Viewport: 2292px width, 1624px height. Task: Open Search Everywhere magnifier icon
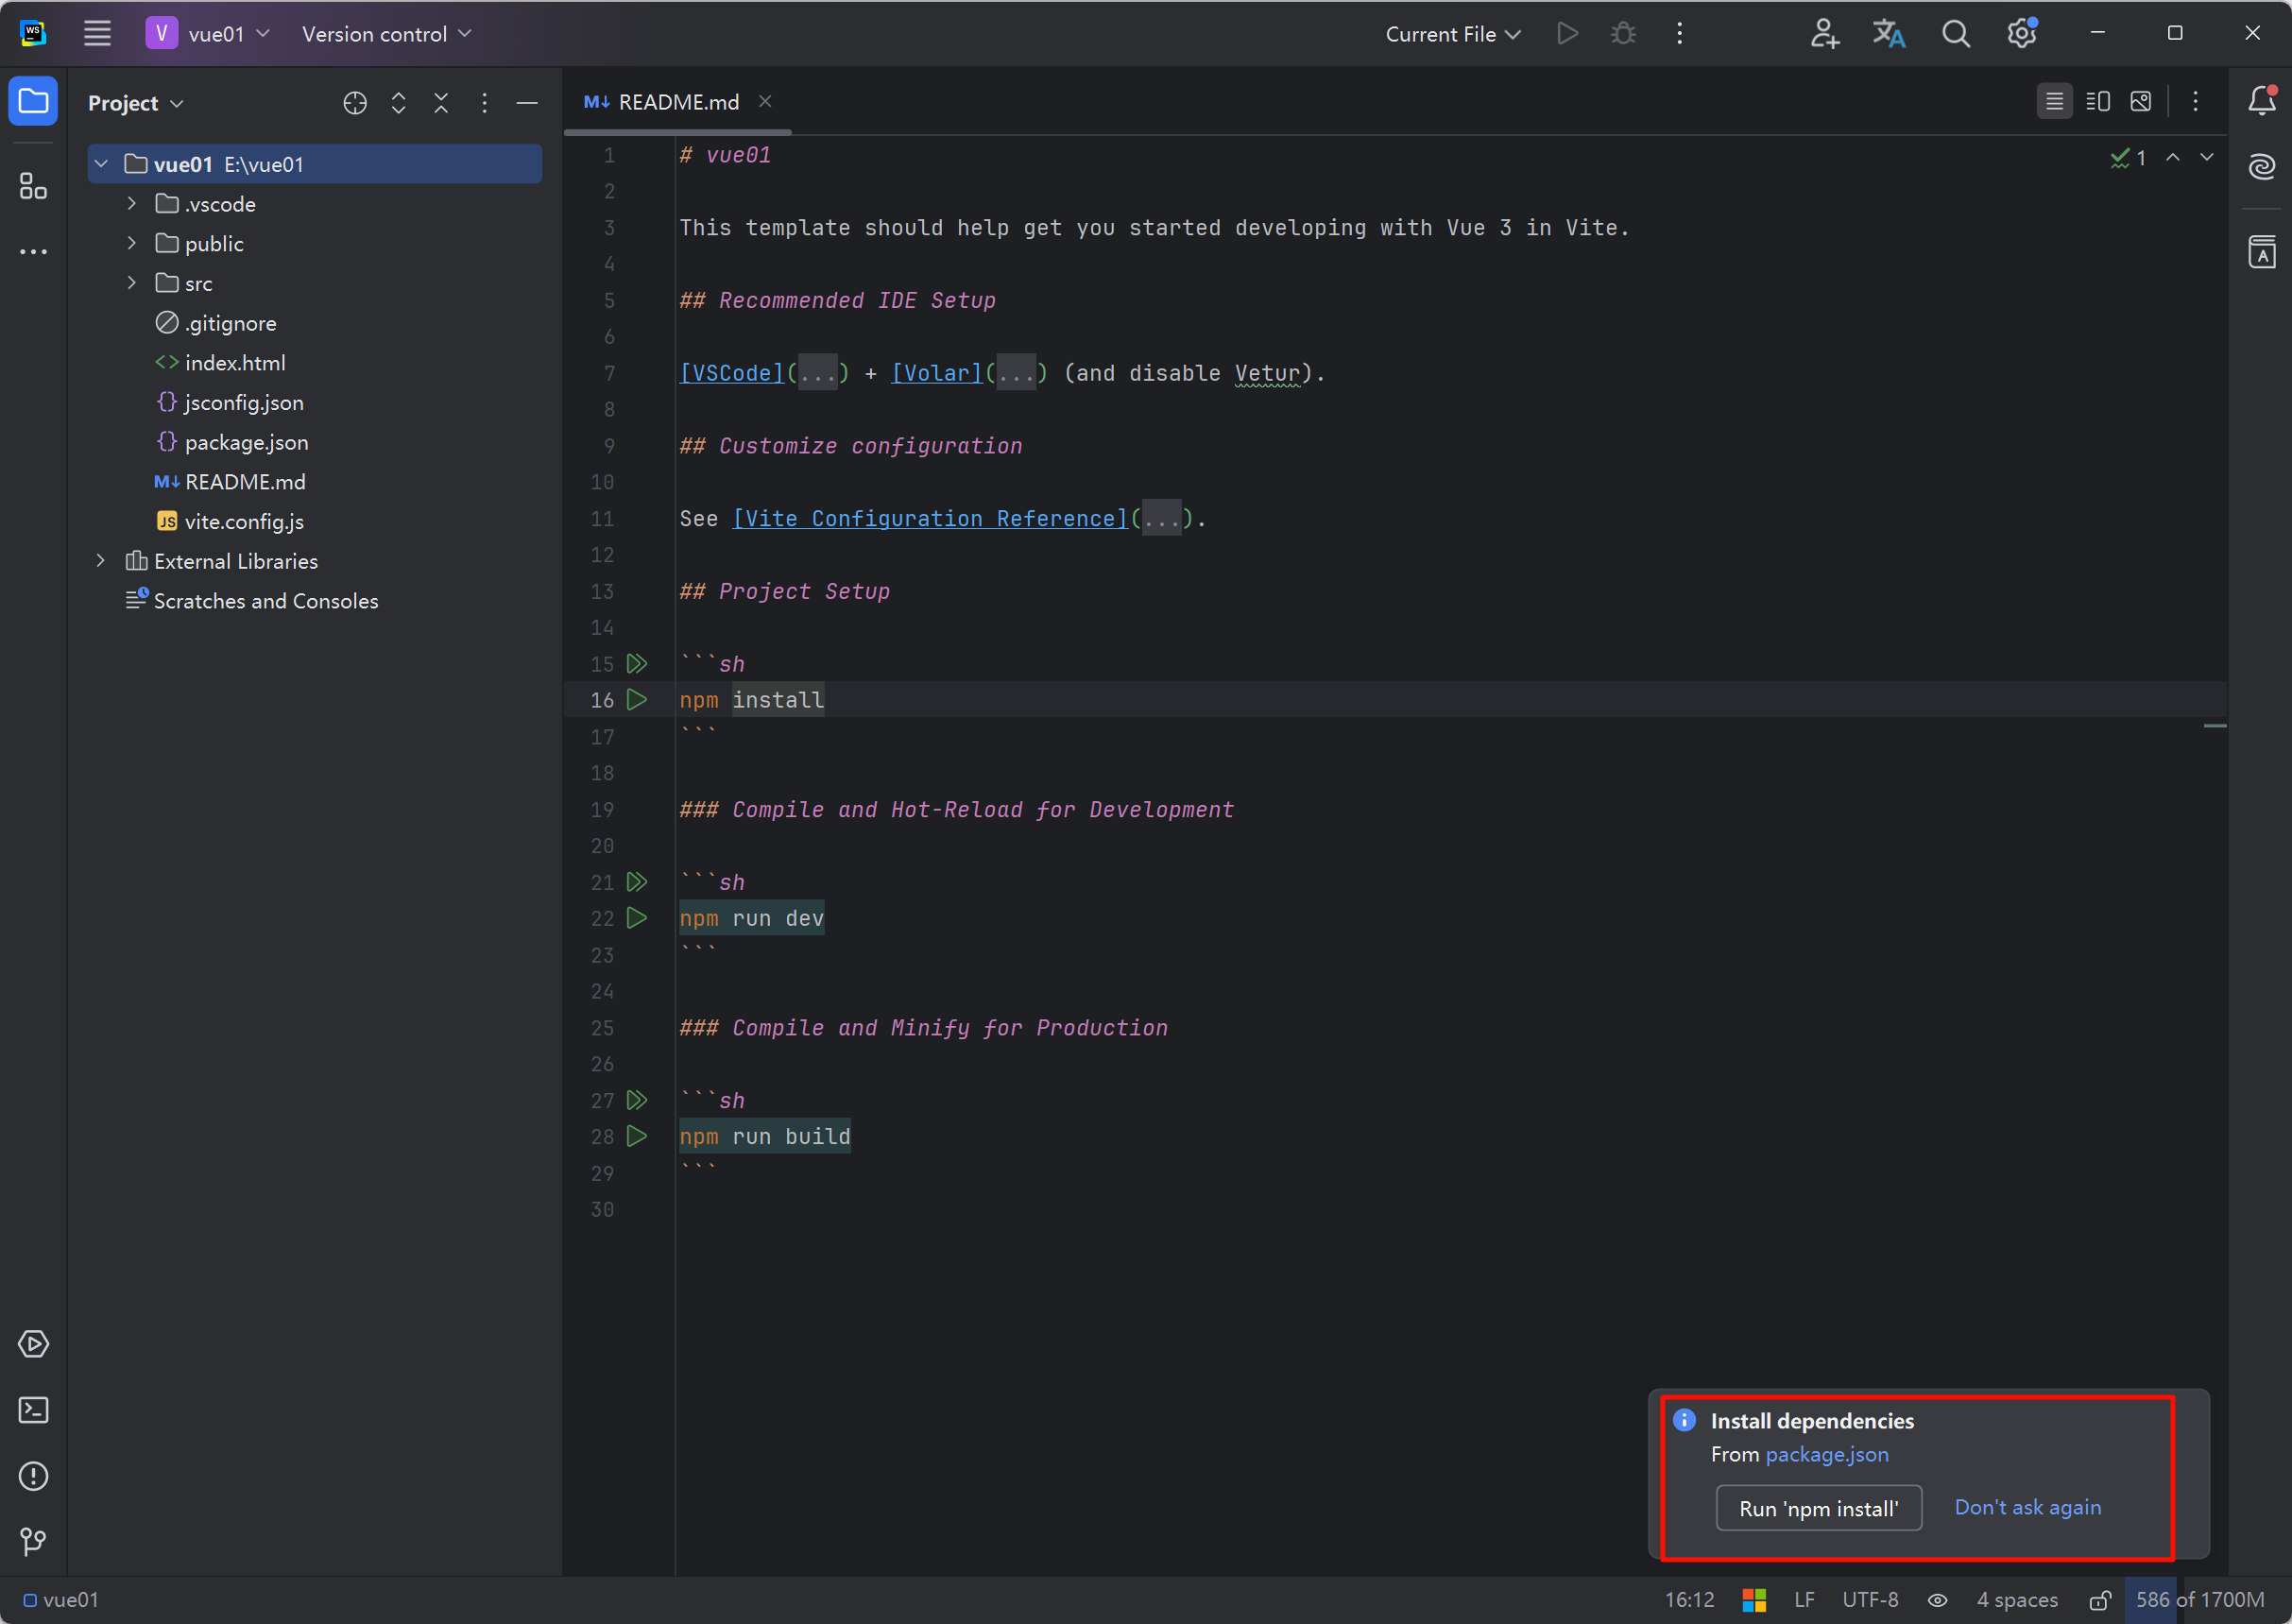point(1955,34)
